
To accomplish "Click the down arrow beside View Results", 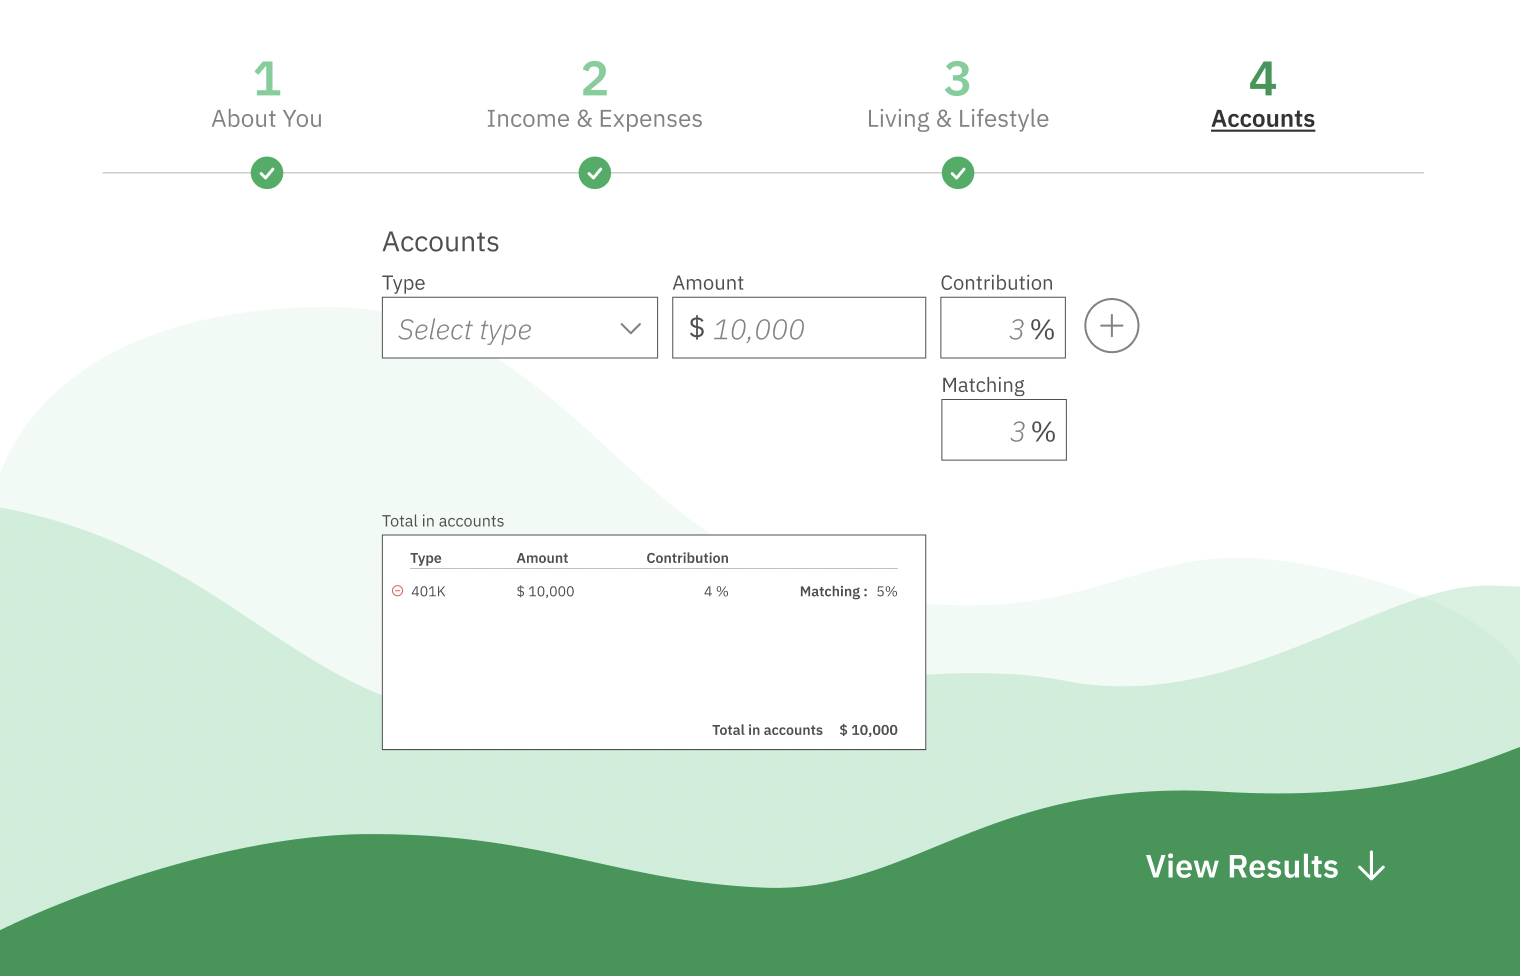I will click(1372, 867).
